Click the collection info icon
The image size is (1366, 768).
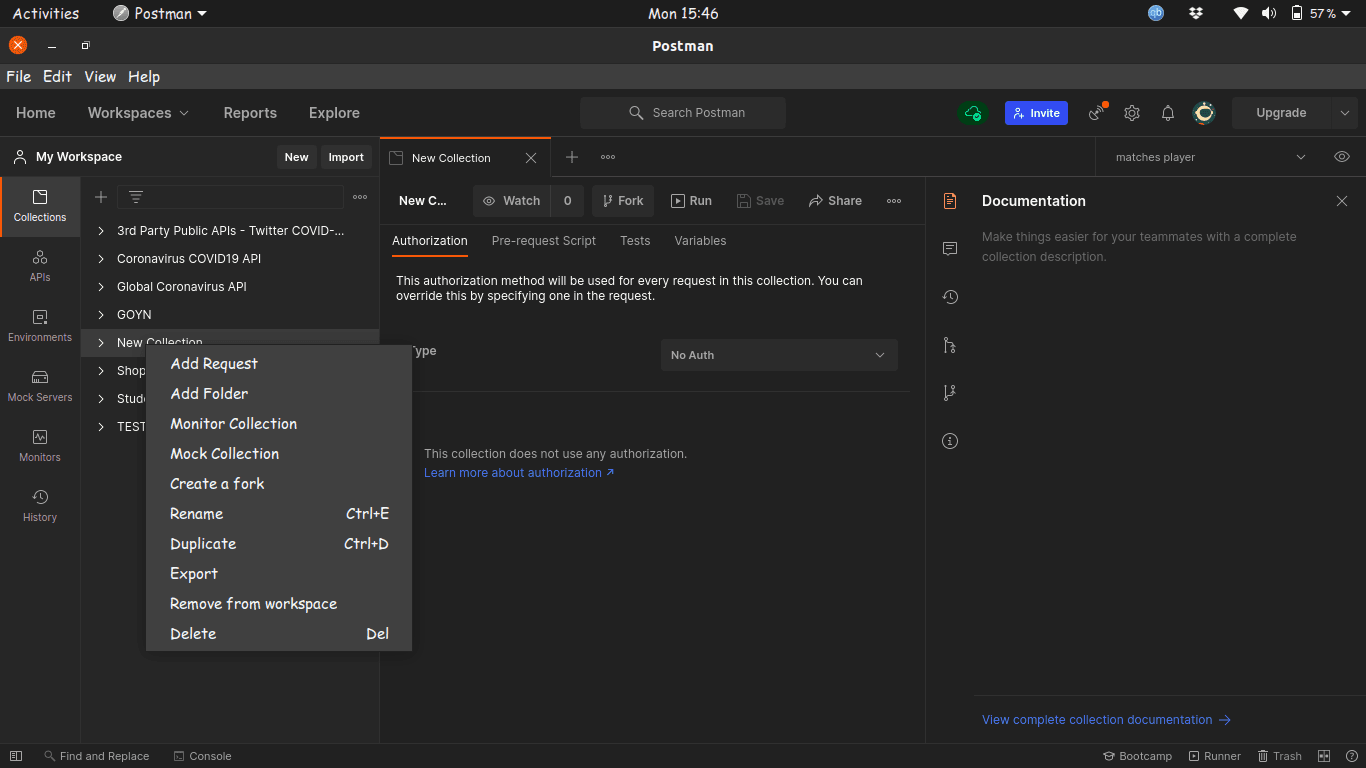[950, 441]
